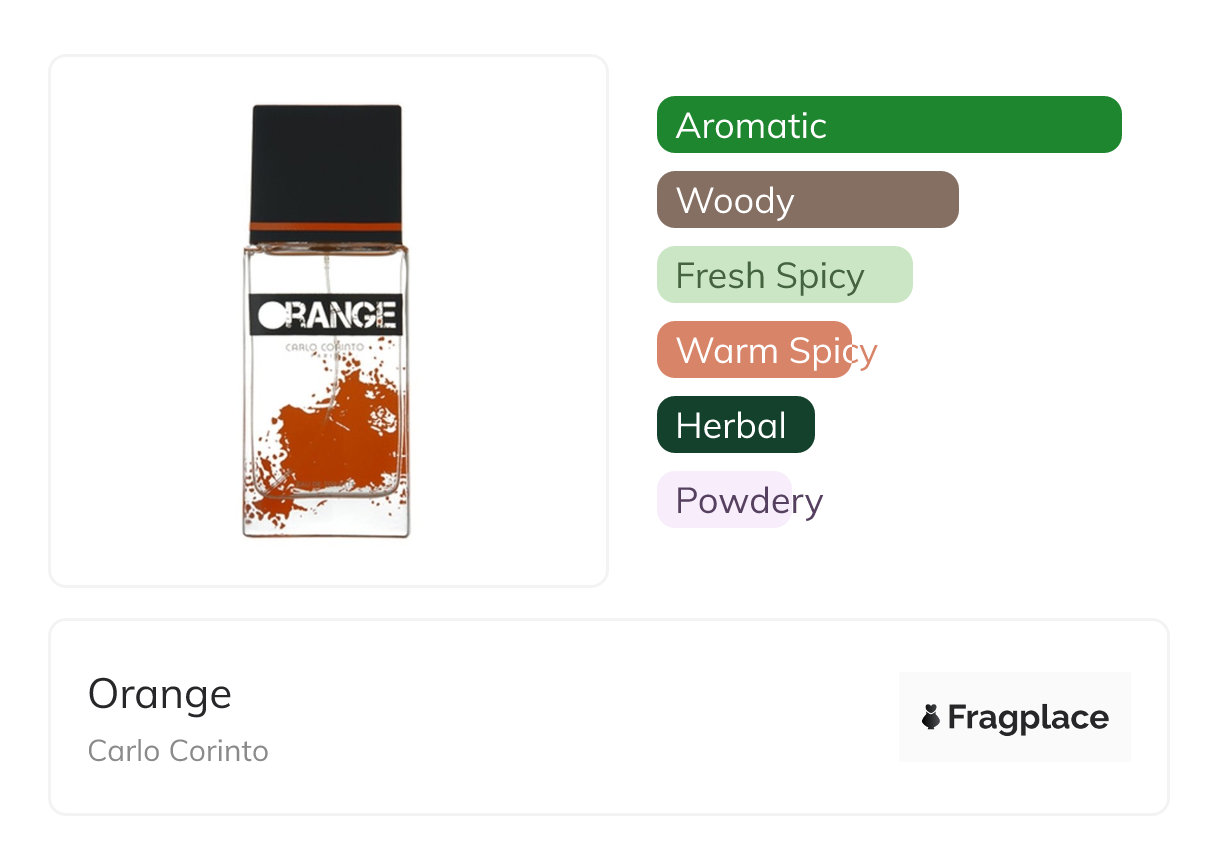Viewport: 1218px width, 864px height.
Task: Click the Fragplace perfume bottle logo icon
Action: pos(931,717)
